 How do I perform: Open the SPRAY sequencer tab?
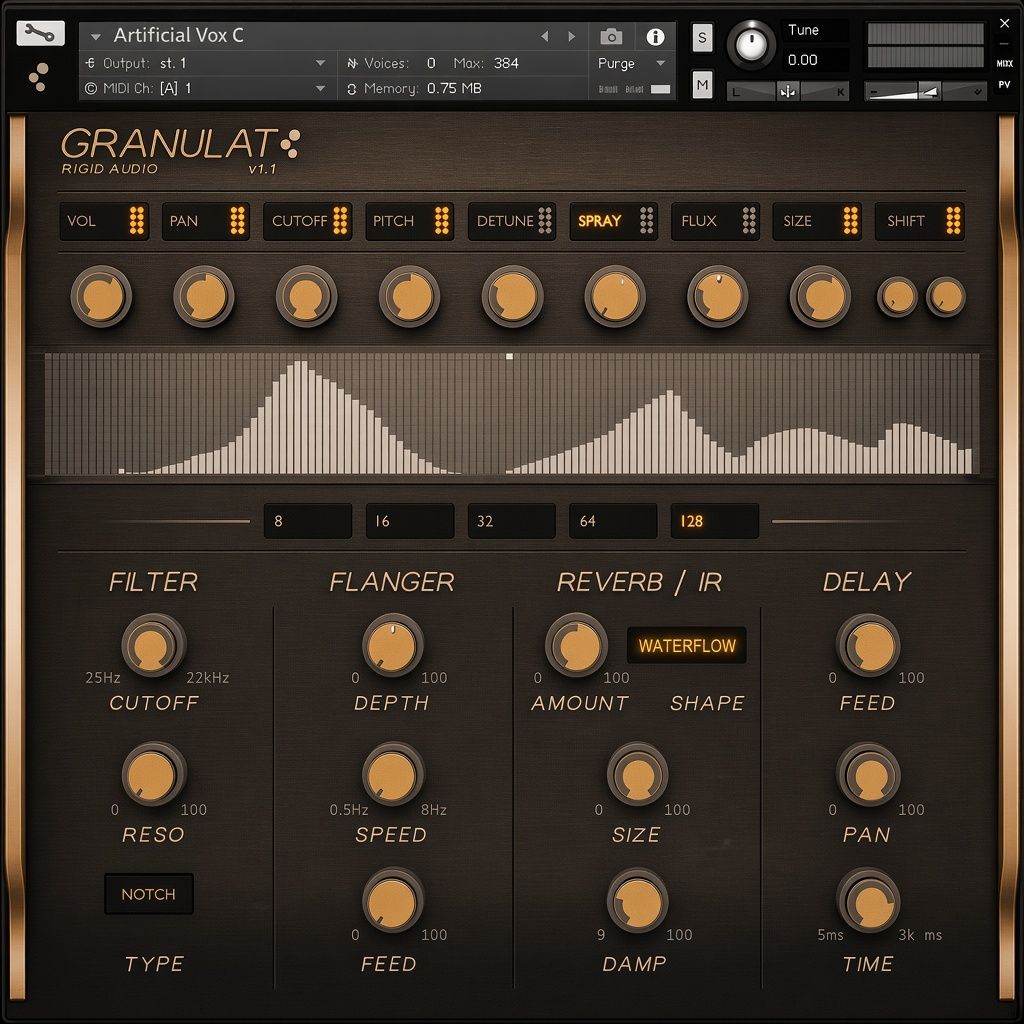(x=613, y=221)
